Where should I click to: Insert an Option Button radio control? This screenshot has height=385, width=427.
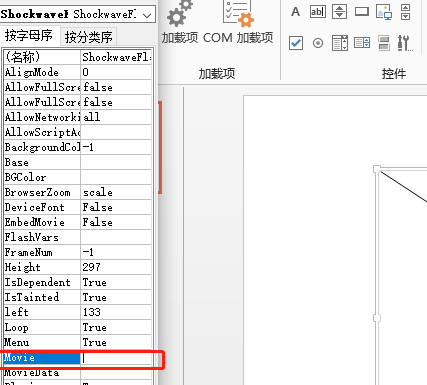[318, 43]
